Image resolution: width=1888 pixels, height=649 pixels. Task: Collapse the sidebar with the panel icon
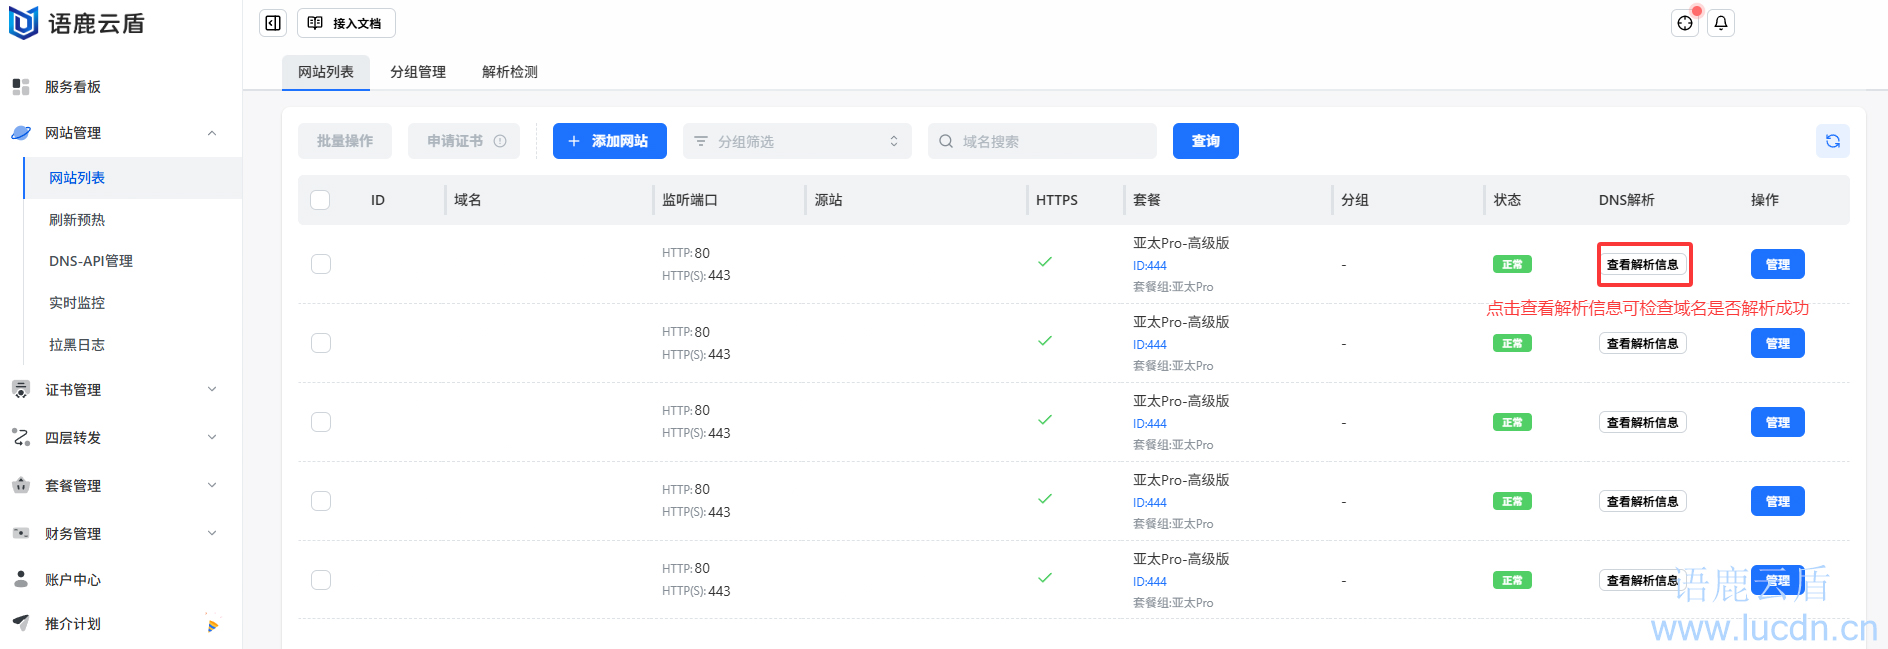point(273,23)
